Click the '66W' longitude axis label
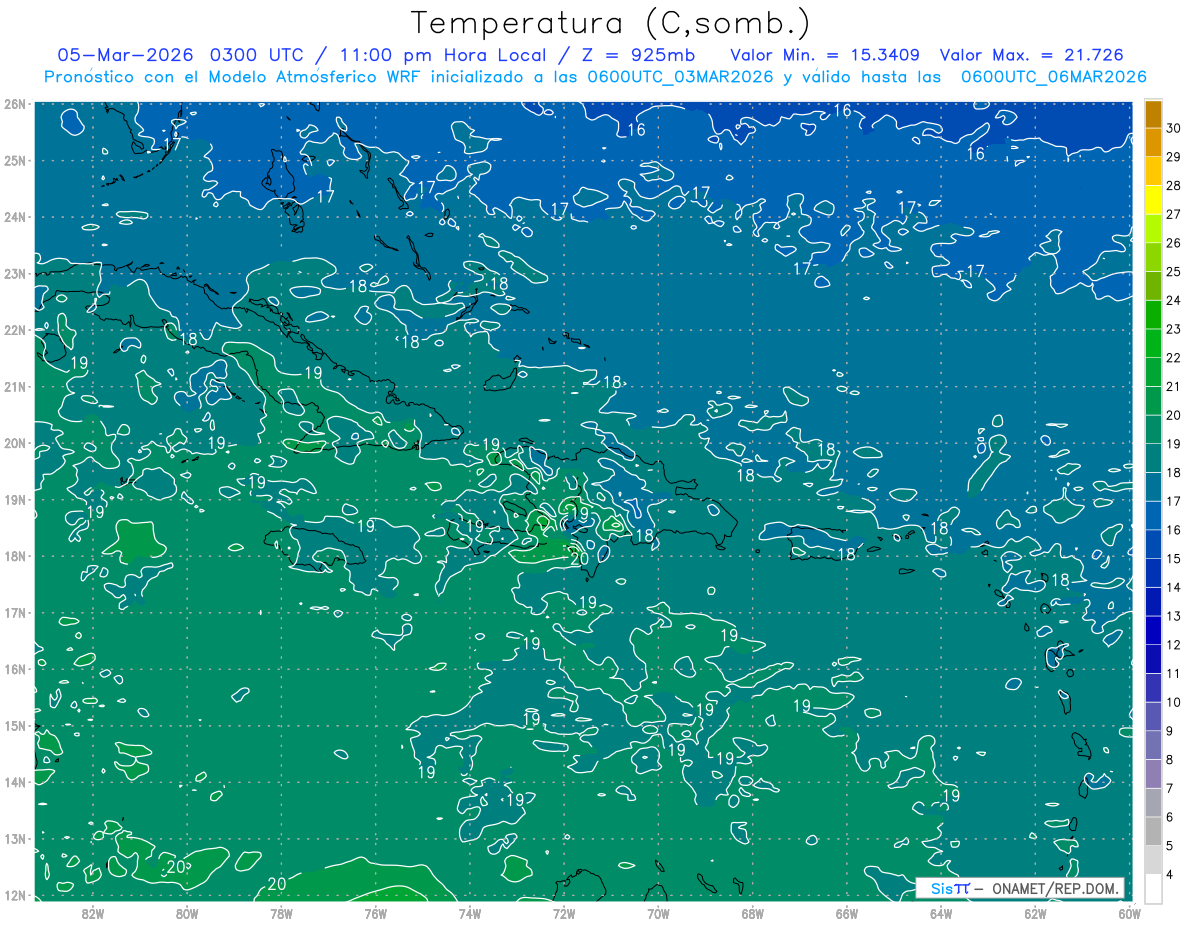Viewport: 1200px width, 927px height. pyautogui.click(x=846, y=913)
